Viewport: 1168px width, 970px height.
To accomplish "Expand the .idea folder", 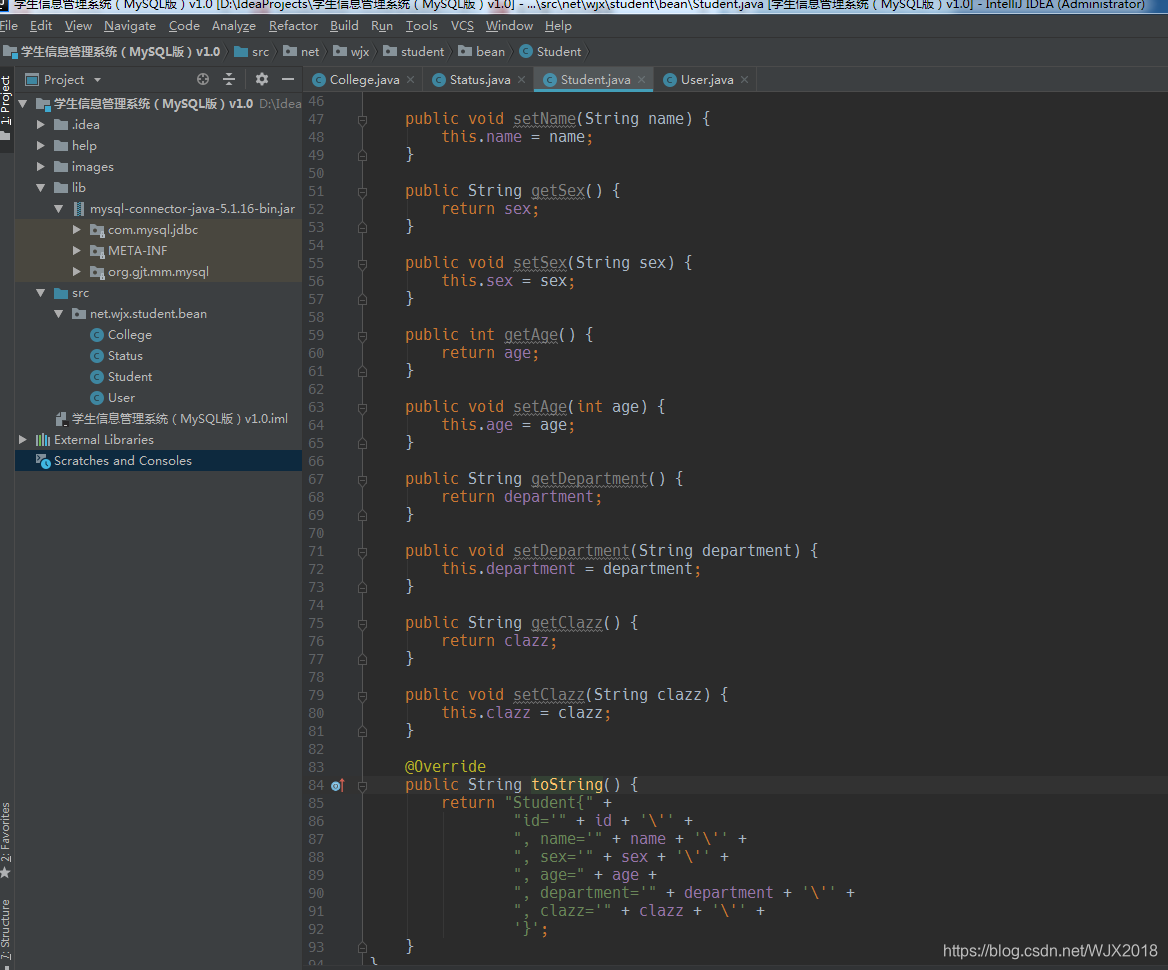I will 41,124.
